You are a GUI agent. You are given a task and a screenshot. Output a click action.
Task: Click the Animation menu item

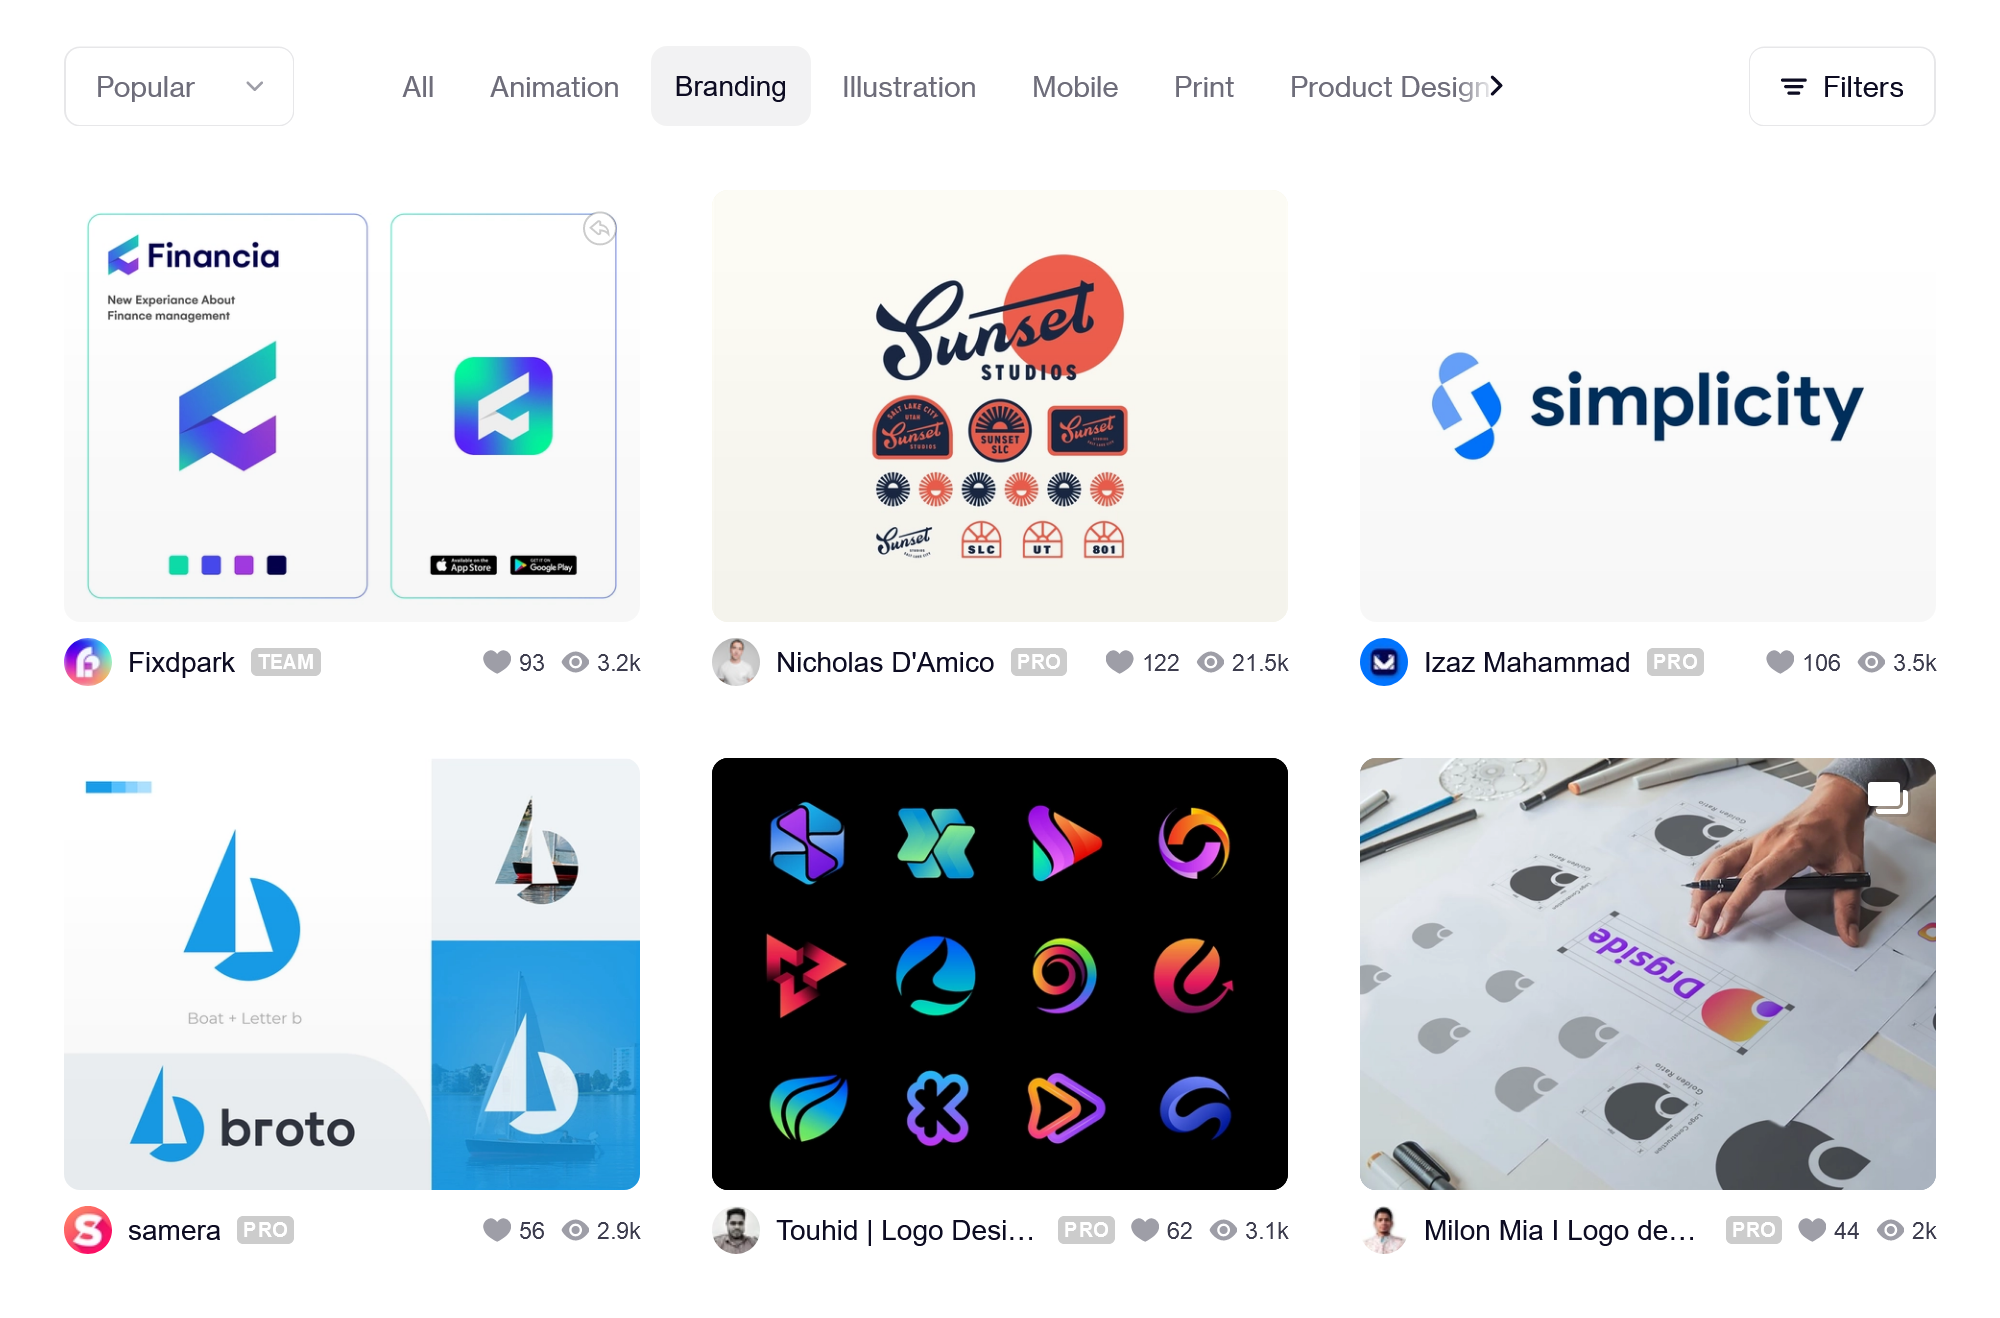[x=554, y=85]
